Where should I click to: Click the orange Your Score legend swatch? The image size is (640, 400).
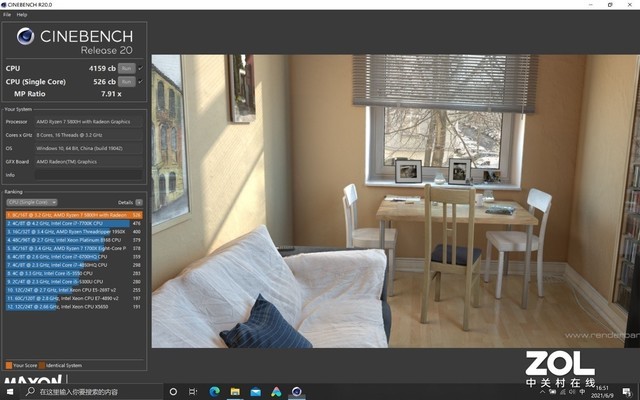(x=8, y=365)
